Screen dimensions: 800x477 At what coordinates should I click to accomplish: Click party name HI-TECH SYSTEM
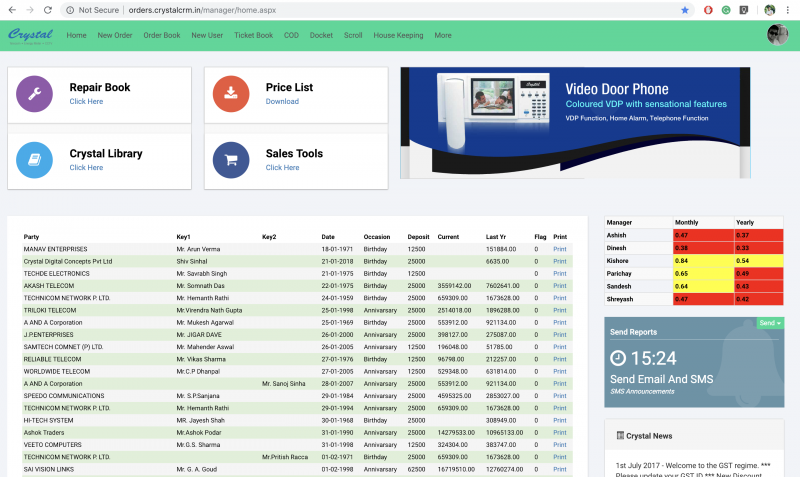(x=48, y=421)
